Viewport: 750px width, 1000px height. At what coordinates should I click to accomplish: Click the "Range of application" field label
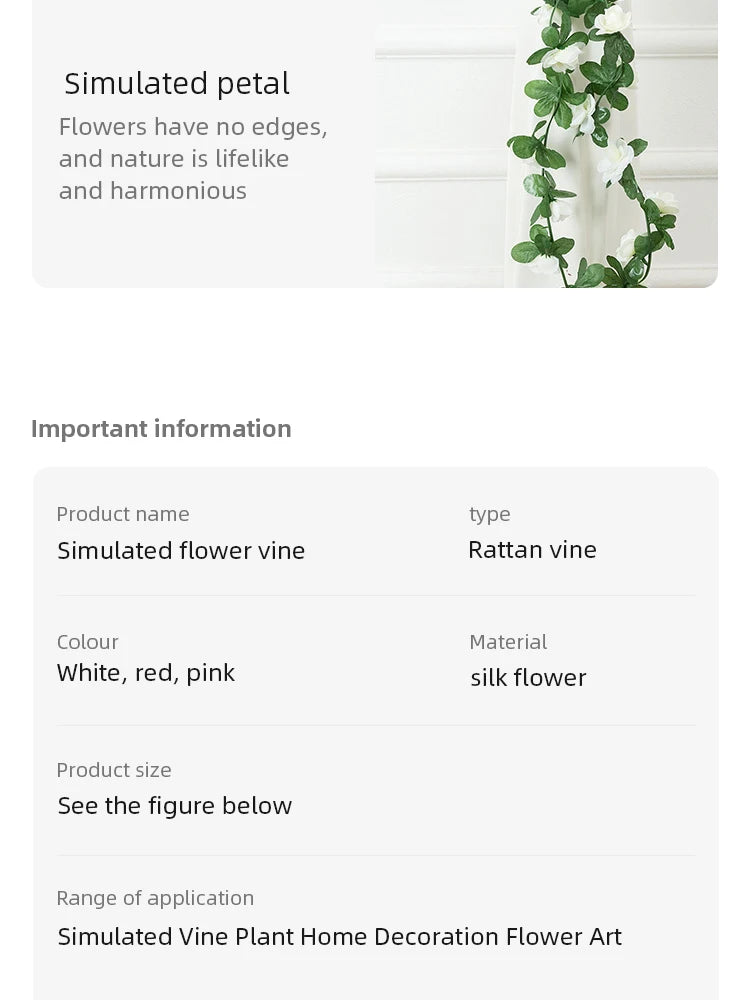tap(155, 898)
